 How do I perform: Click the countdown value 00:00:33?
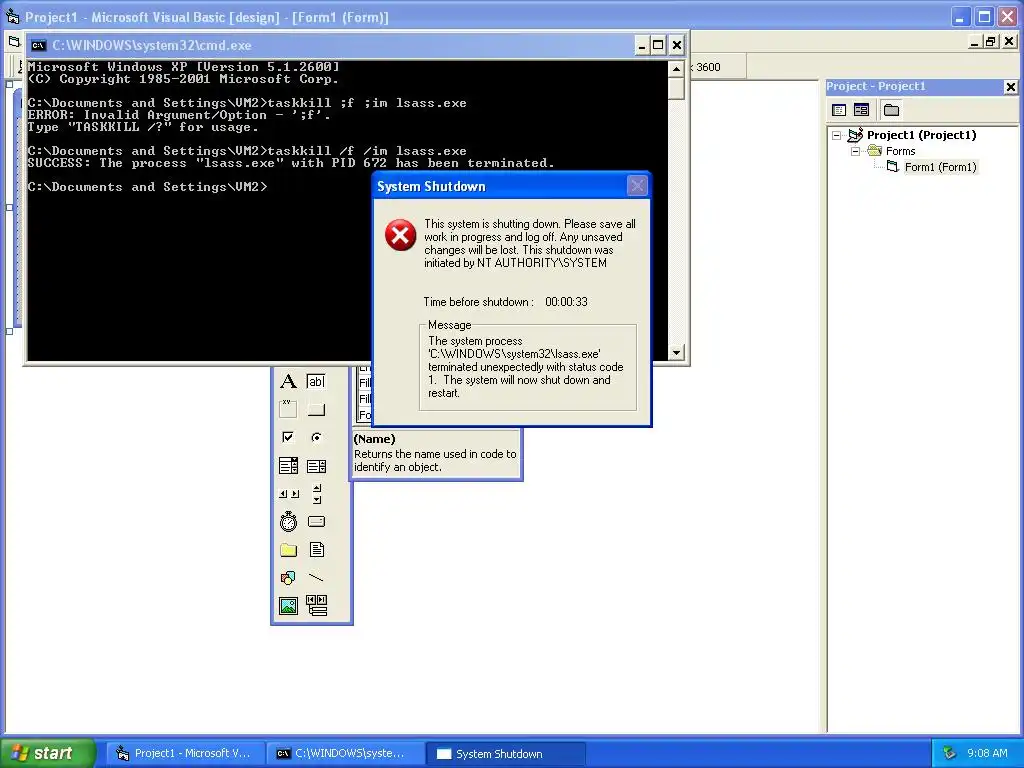click(x=566, y=302)
